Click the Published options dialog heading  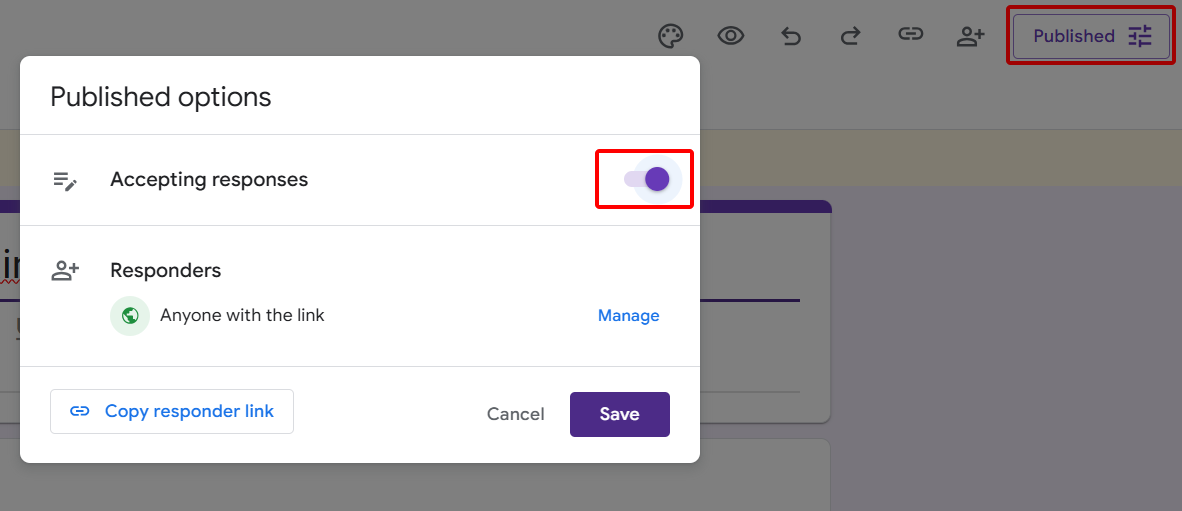coord(161,97)
